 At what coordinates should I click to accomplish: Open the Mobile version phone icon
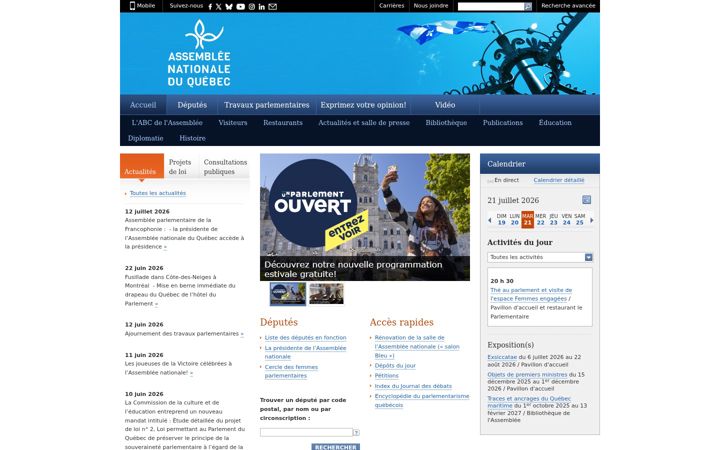[x=132, y=6]
